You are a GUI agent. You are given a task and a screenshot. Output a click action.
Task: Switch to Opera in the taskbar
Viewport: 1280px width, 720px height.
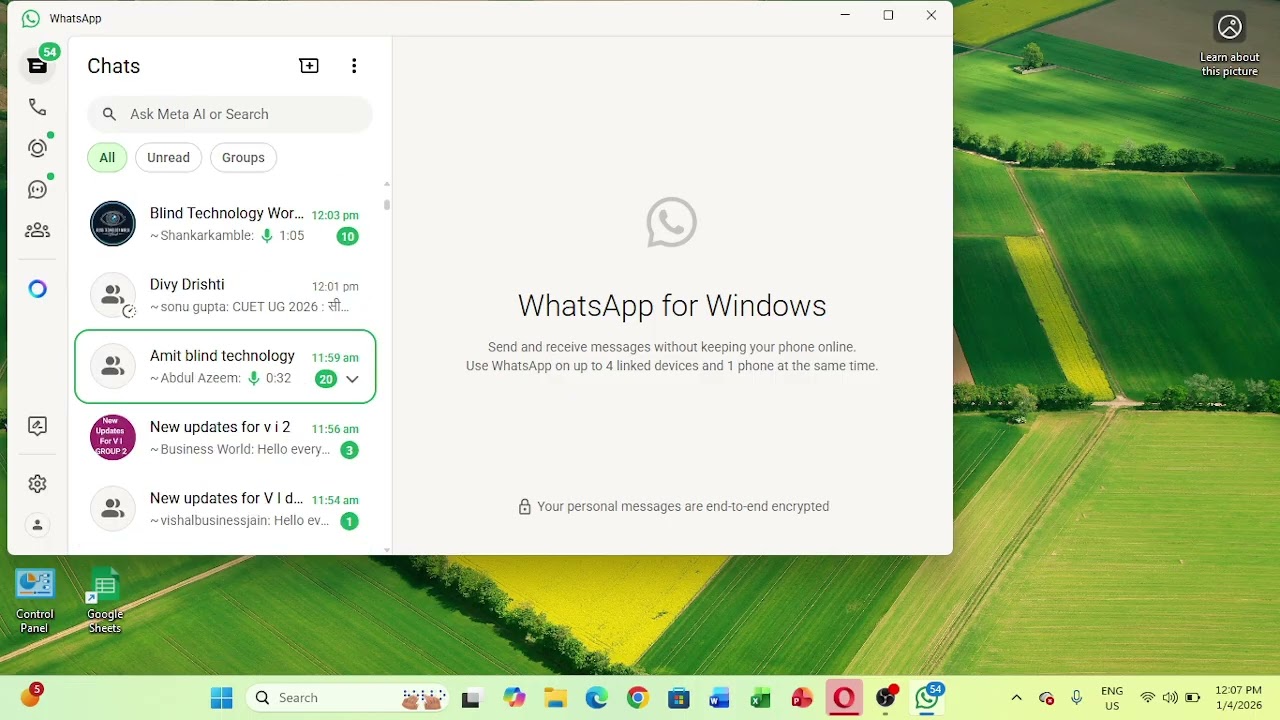[844, 698]
